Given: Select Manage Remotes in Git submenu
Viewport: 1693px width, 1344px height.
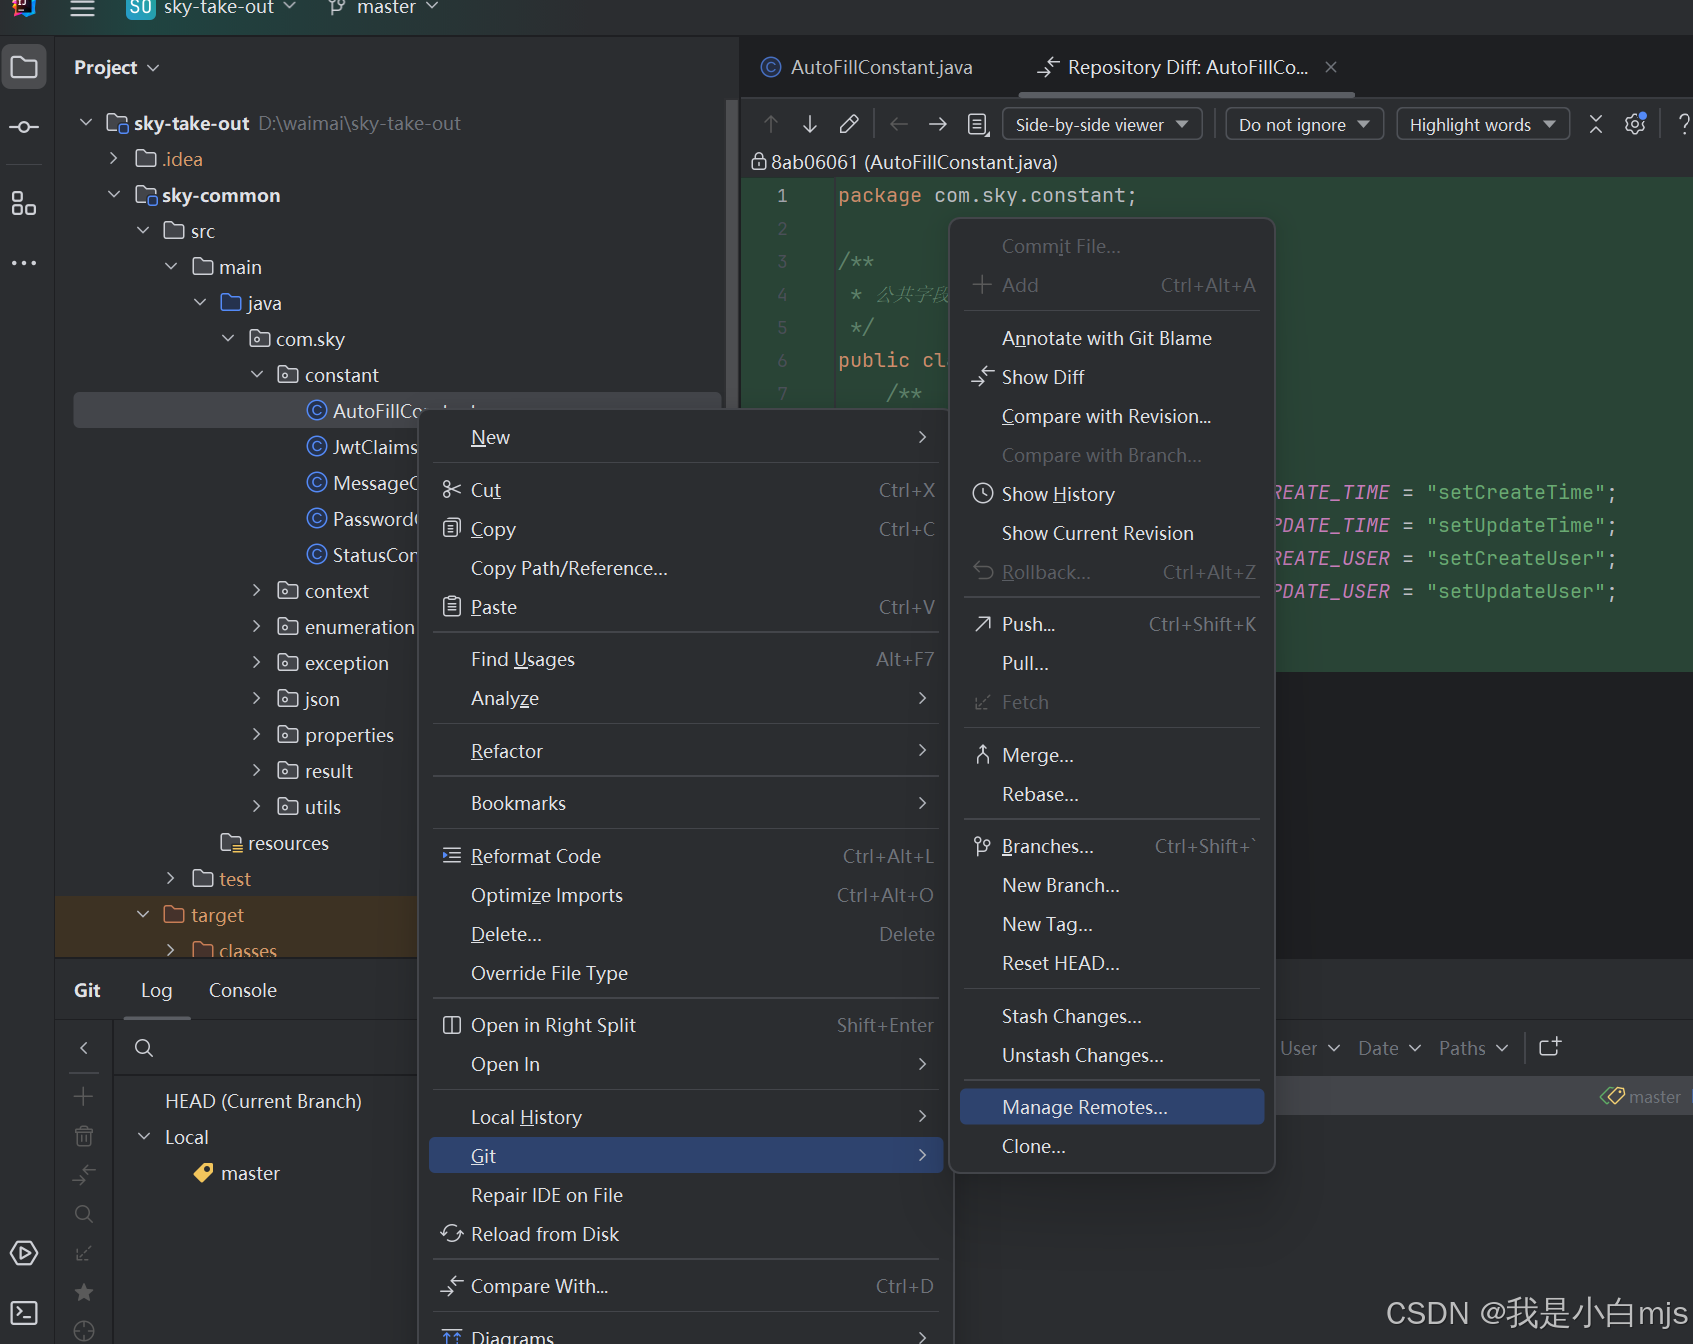Looking at the screenshot, I should [1112, 1107].
